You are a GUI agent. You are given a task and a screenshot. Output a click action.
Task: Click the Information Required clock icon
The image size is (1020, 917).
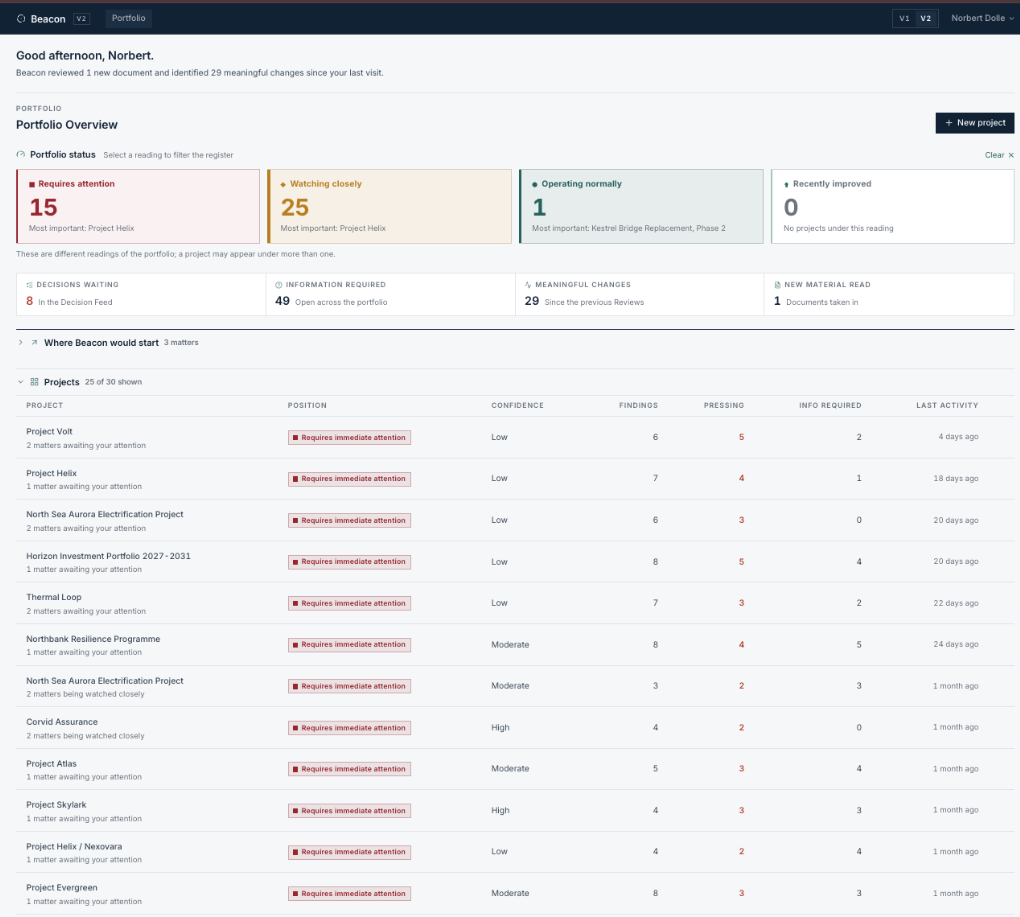[x=278, y=285]
